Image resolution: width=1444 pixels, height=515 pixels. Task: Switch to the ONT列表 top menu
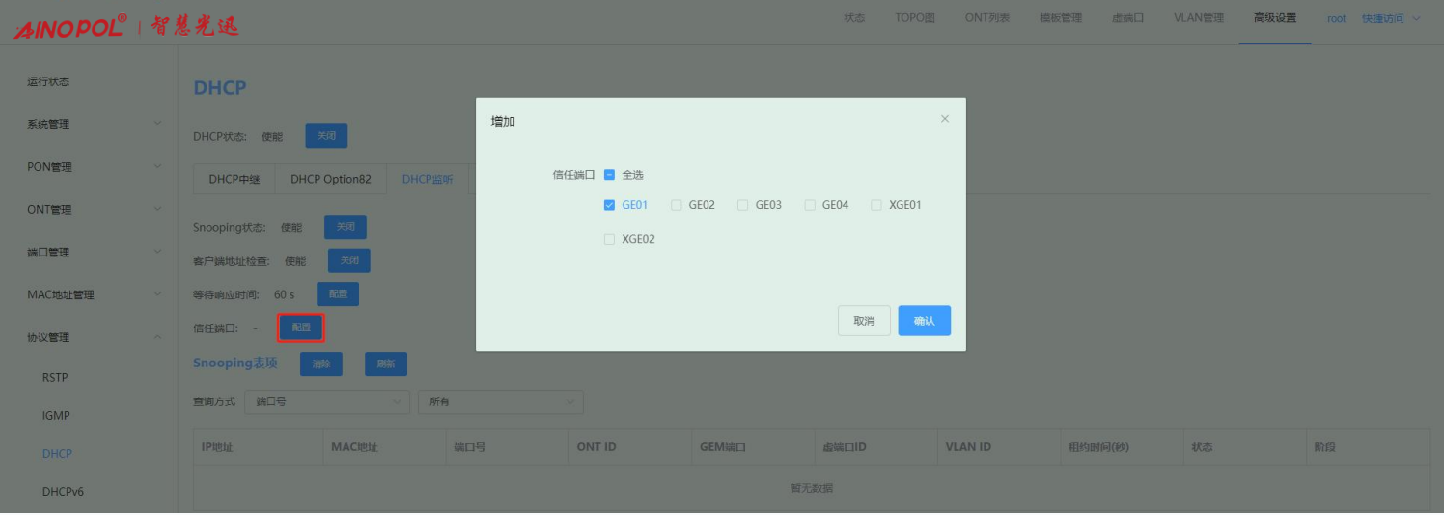(x=987, y=18)
